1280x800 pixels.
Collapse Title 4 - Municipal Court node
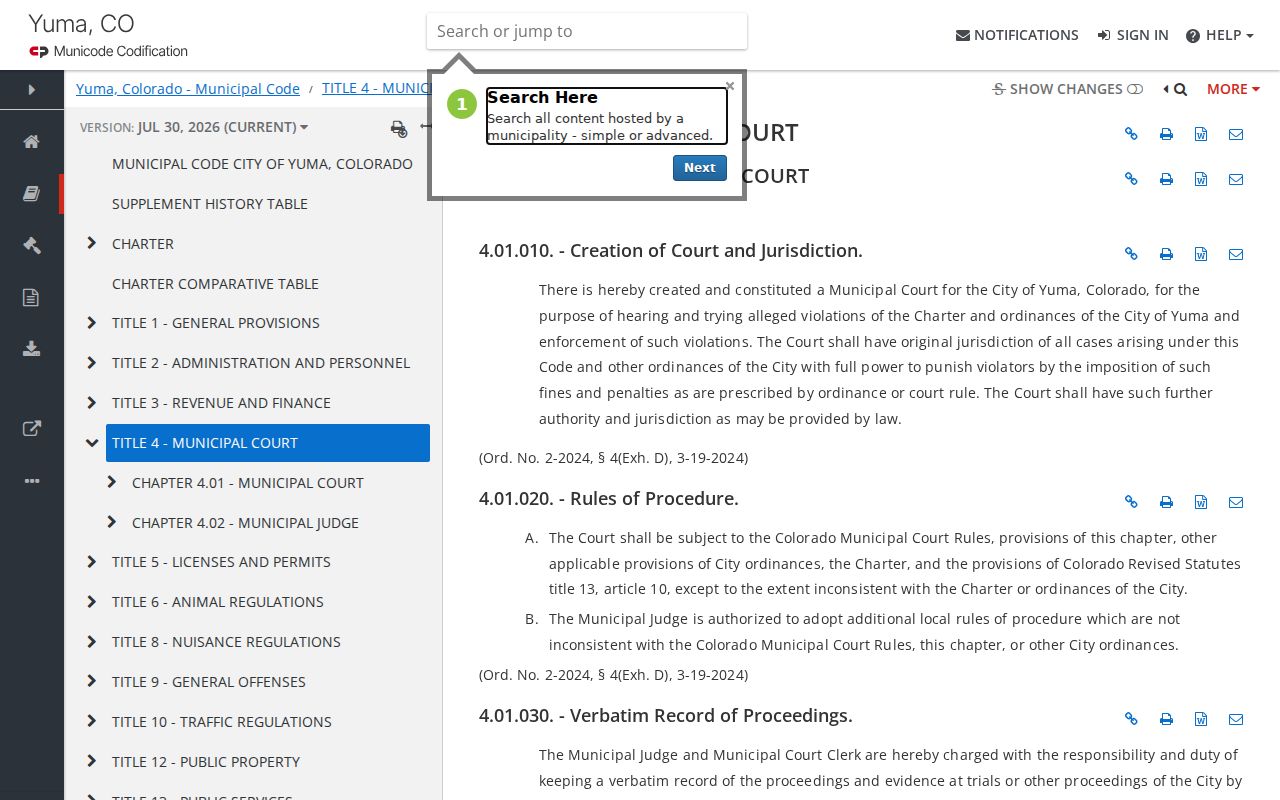pos(92,442)
